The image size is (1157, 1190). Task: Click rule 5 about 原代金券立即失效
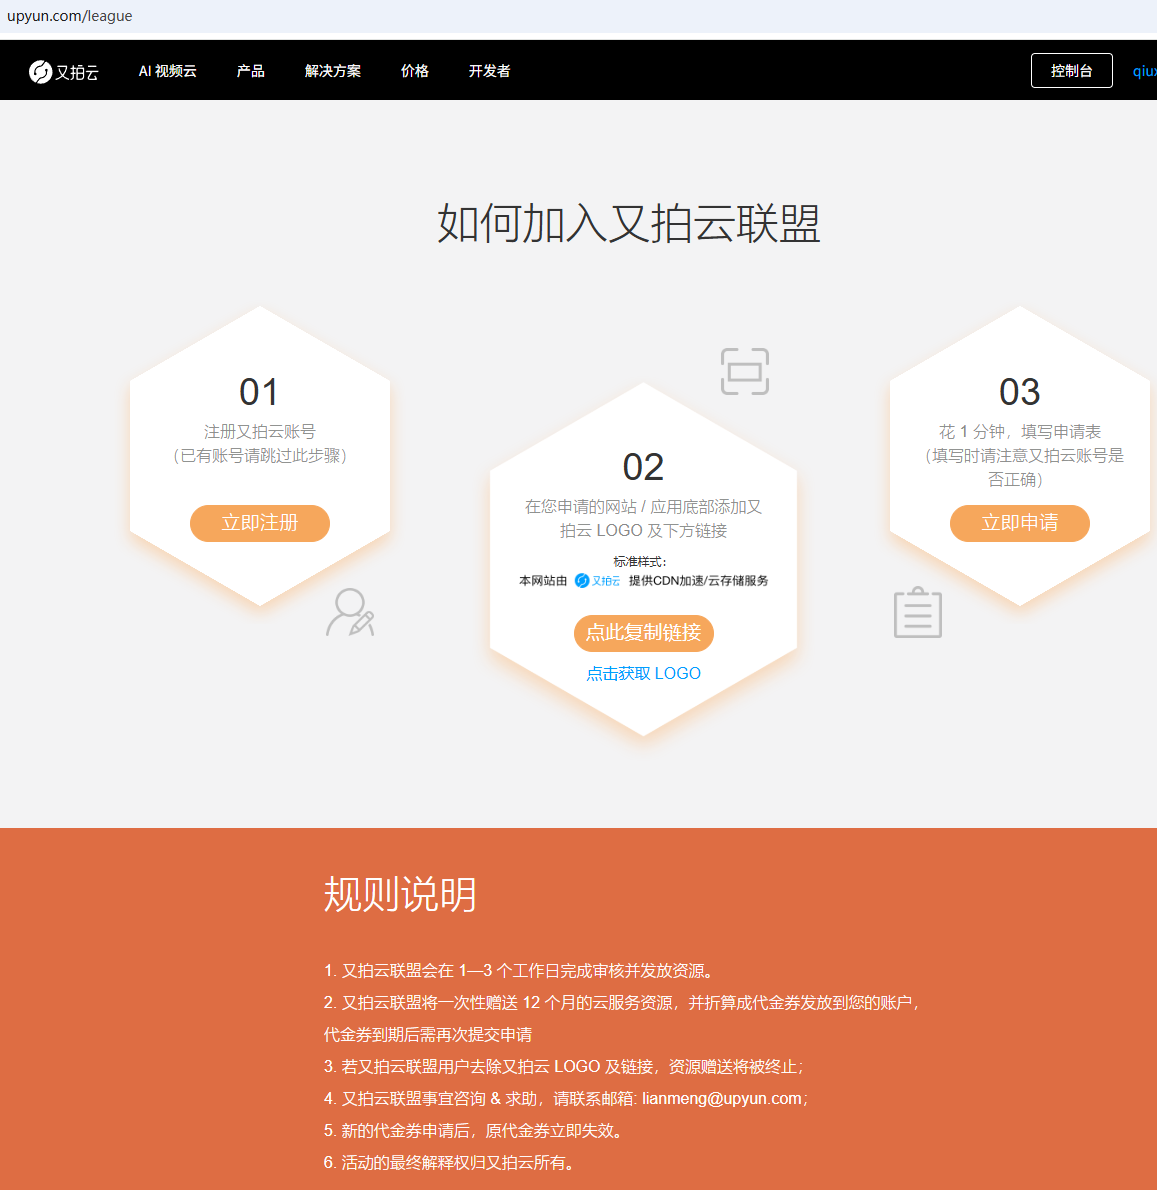click(475, 1131)
